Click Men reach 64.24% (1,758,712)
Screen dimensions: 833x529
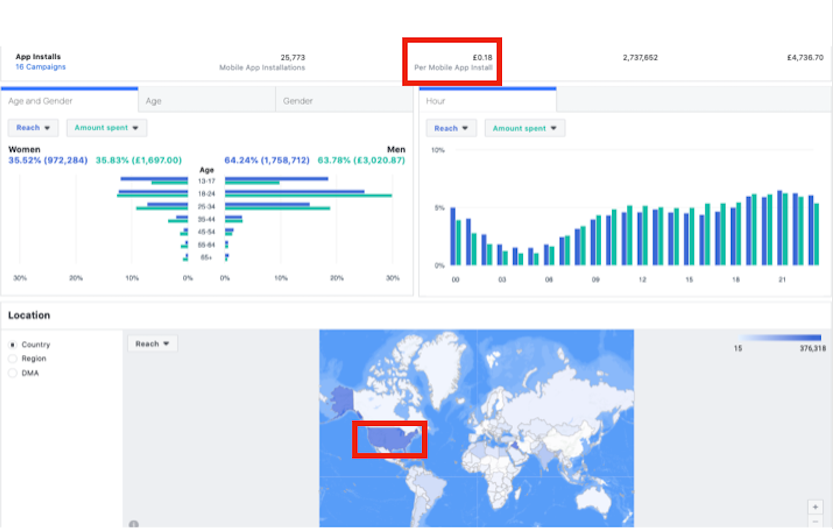pos(267,160)
